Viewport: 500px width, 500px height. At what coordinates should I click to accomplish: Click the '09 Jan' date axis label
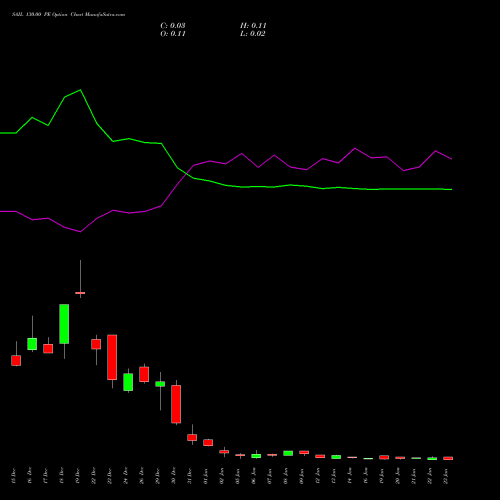coord(302,476)
